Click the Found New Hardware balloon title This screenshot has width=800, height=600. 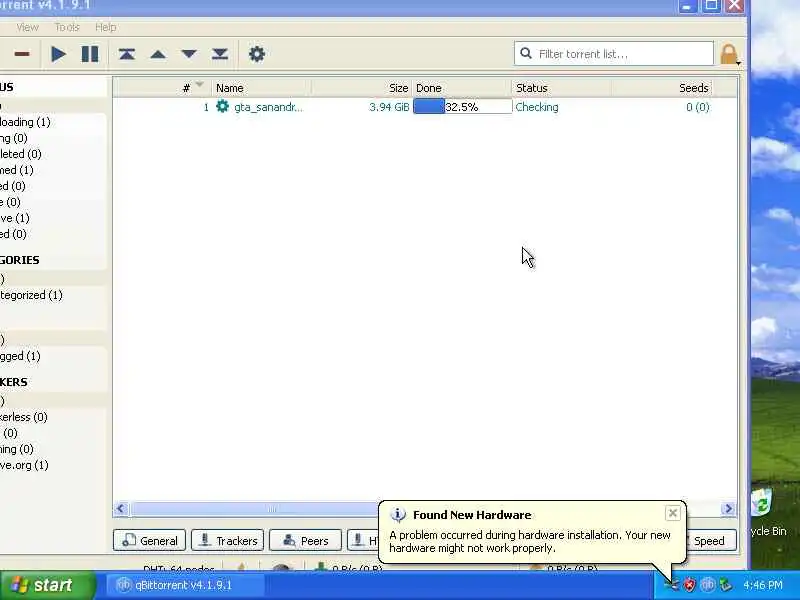pos(472,515)
